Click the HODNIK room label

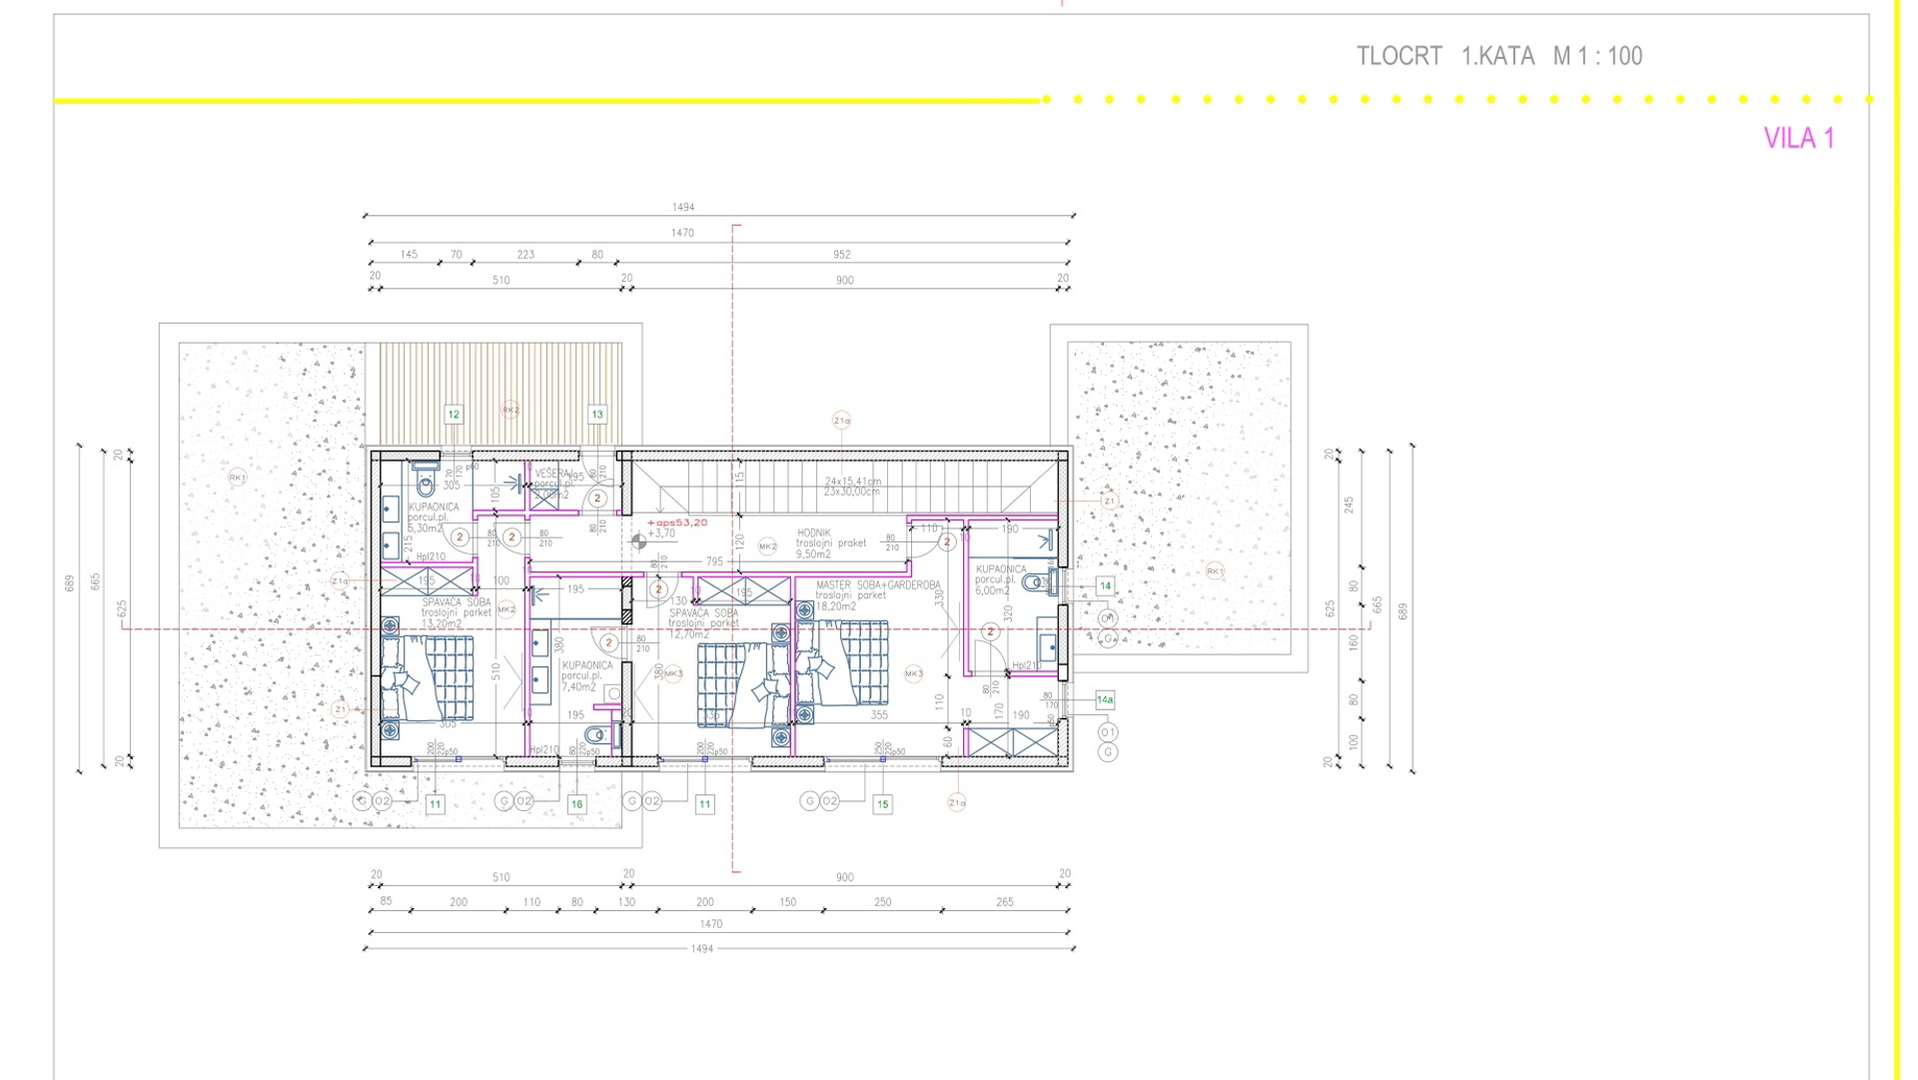click(x=814, y=534)
